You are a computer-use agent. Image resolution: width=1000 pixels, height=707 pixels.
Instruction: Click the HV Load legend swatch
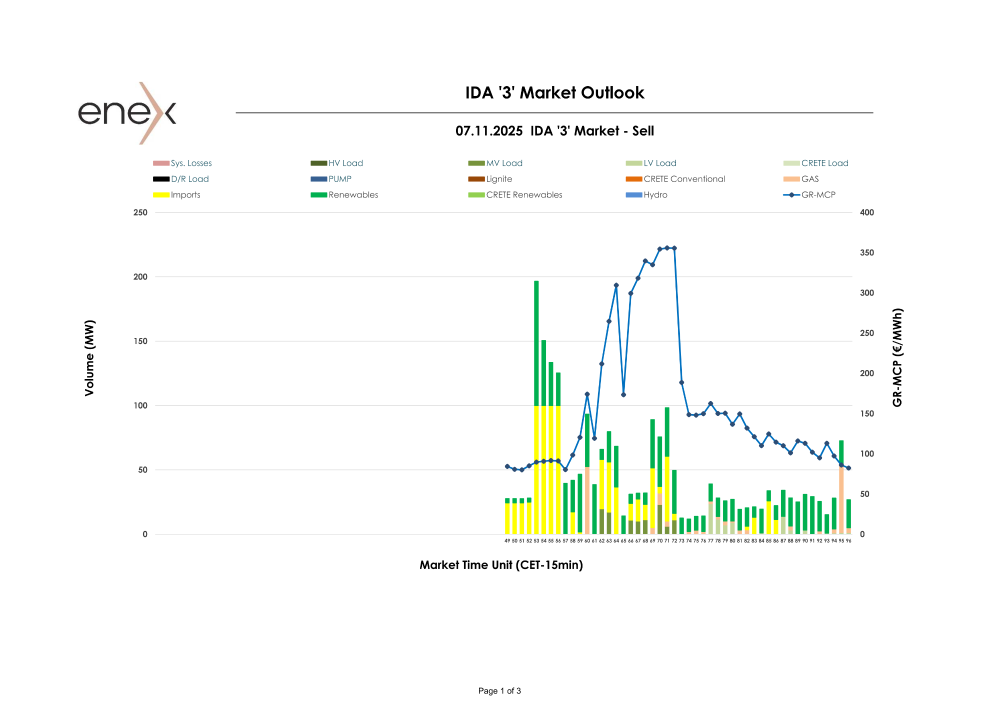point(318,163)
